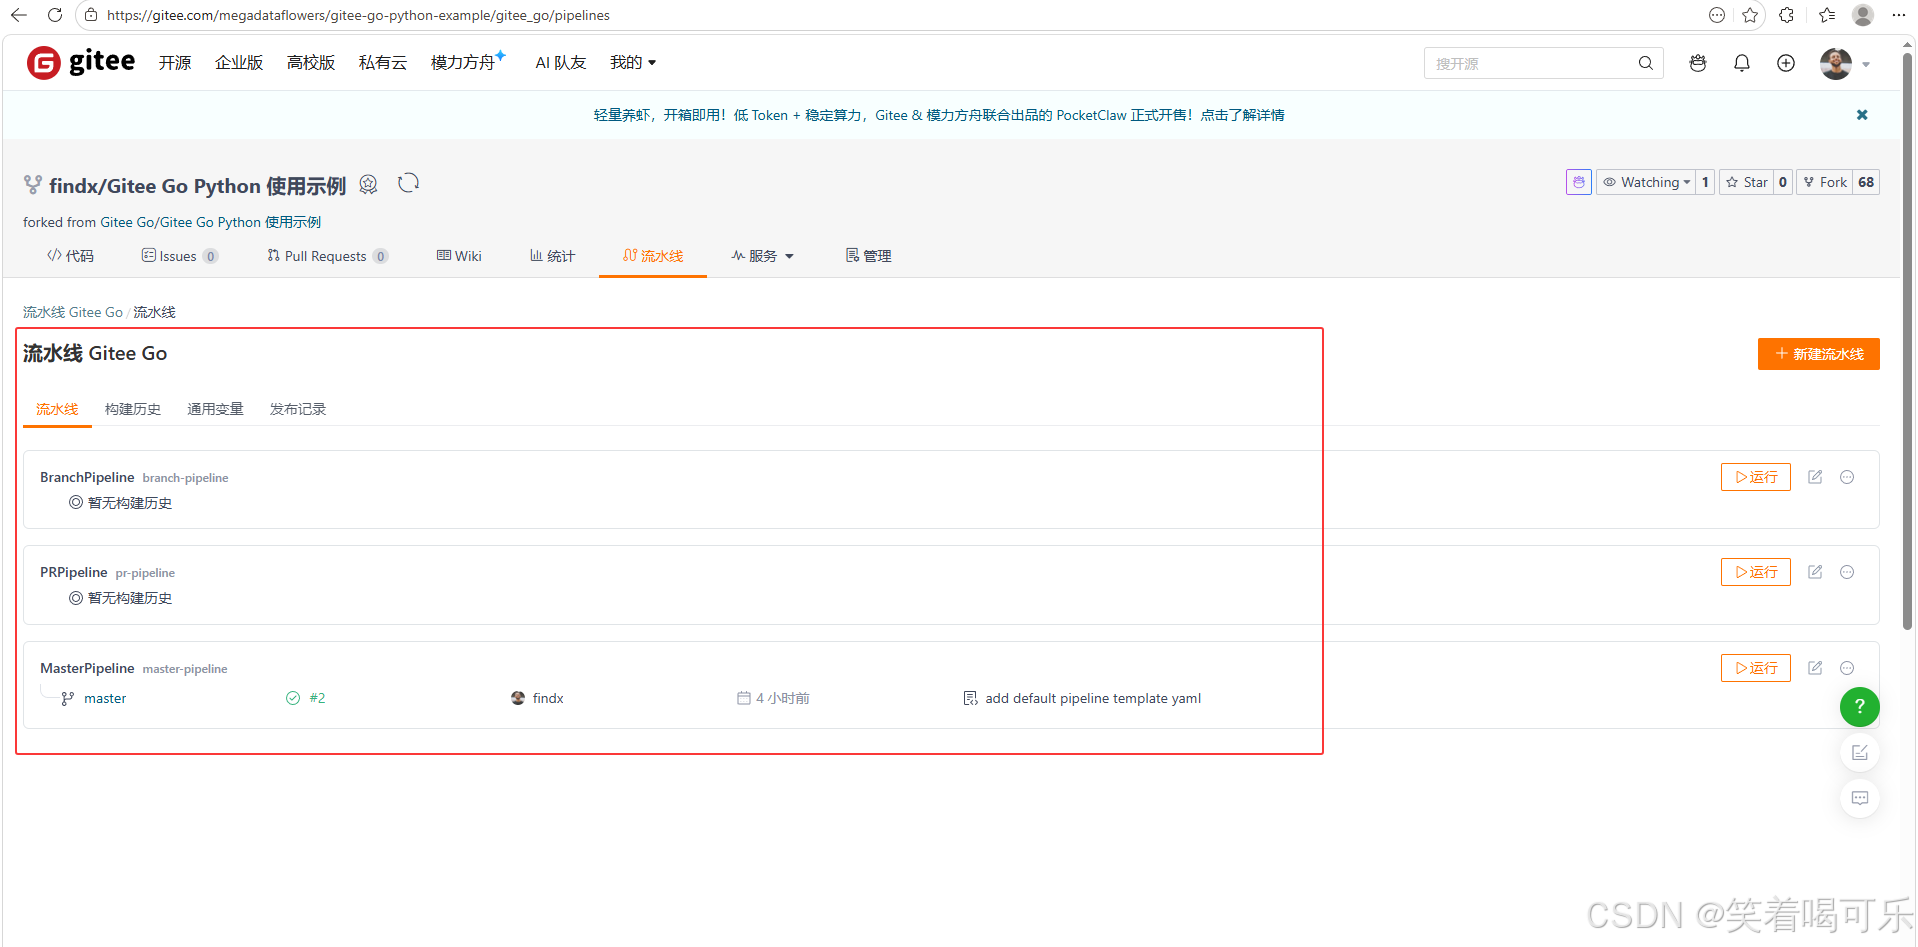Reload the page with refresh icon
This screenshot has width=1918, height=947.
(x=55, y=15)
